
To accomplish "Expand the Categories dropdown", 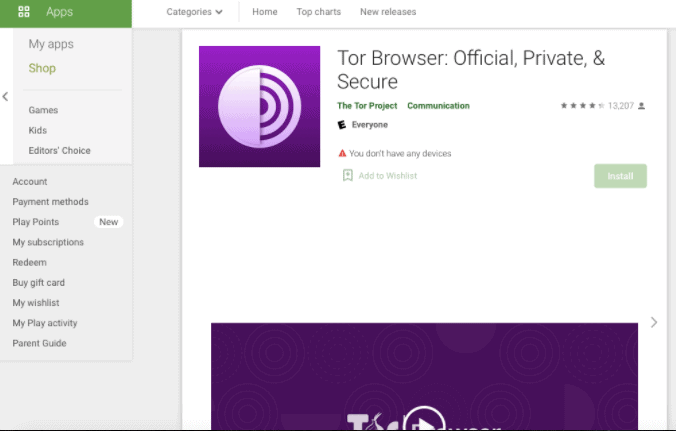I will tap(194, 12).
